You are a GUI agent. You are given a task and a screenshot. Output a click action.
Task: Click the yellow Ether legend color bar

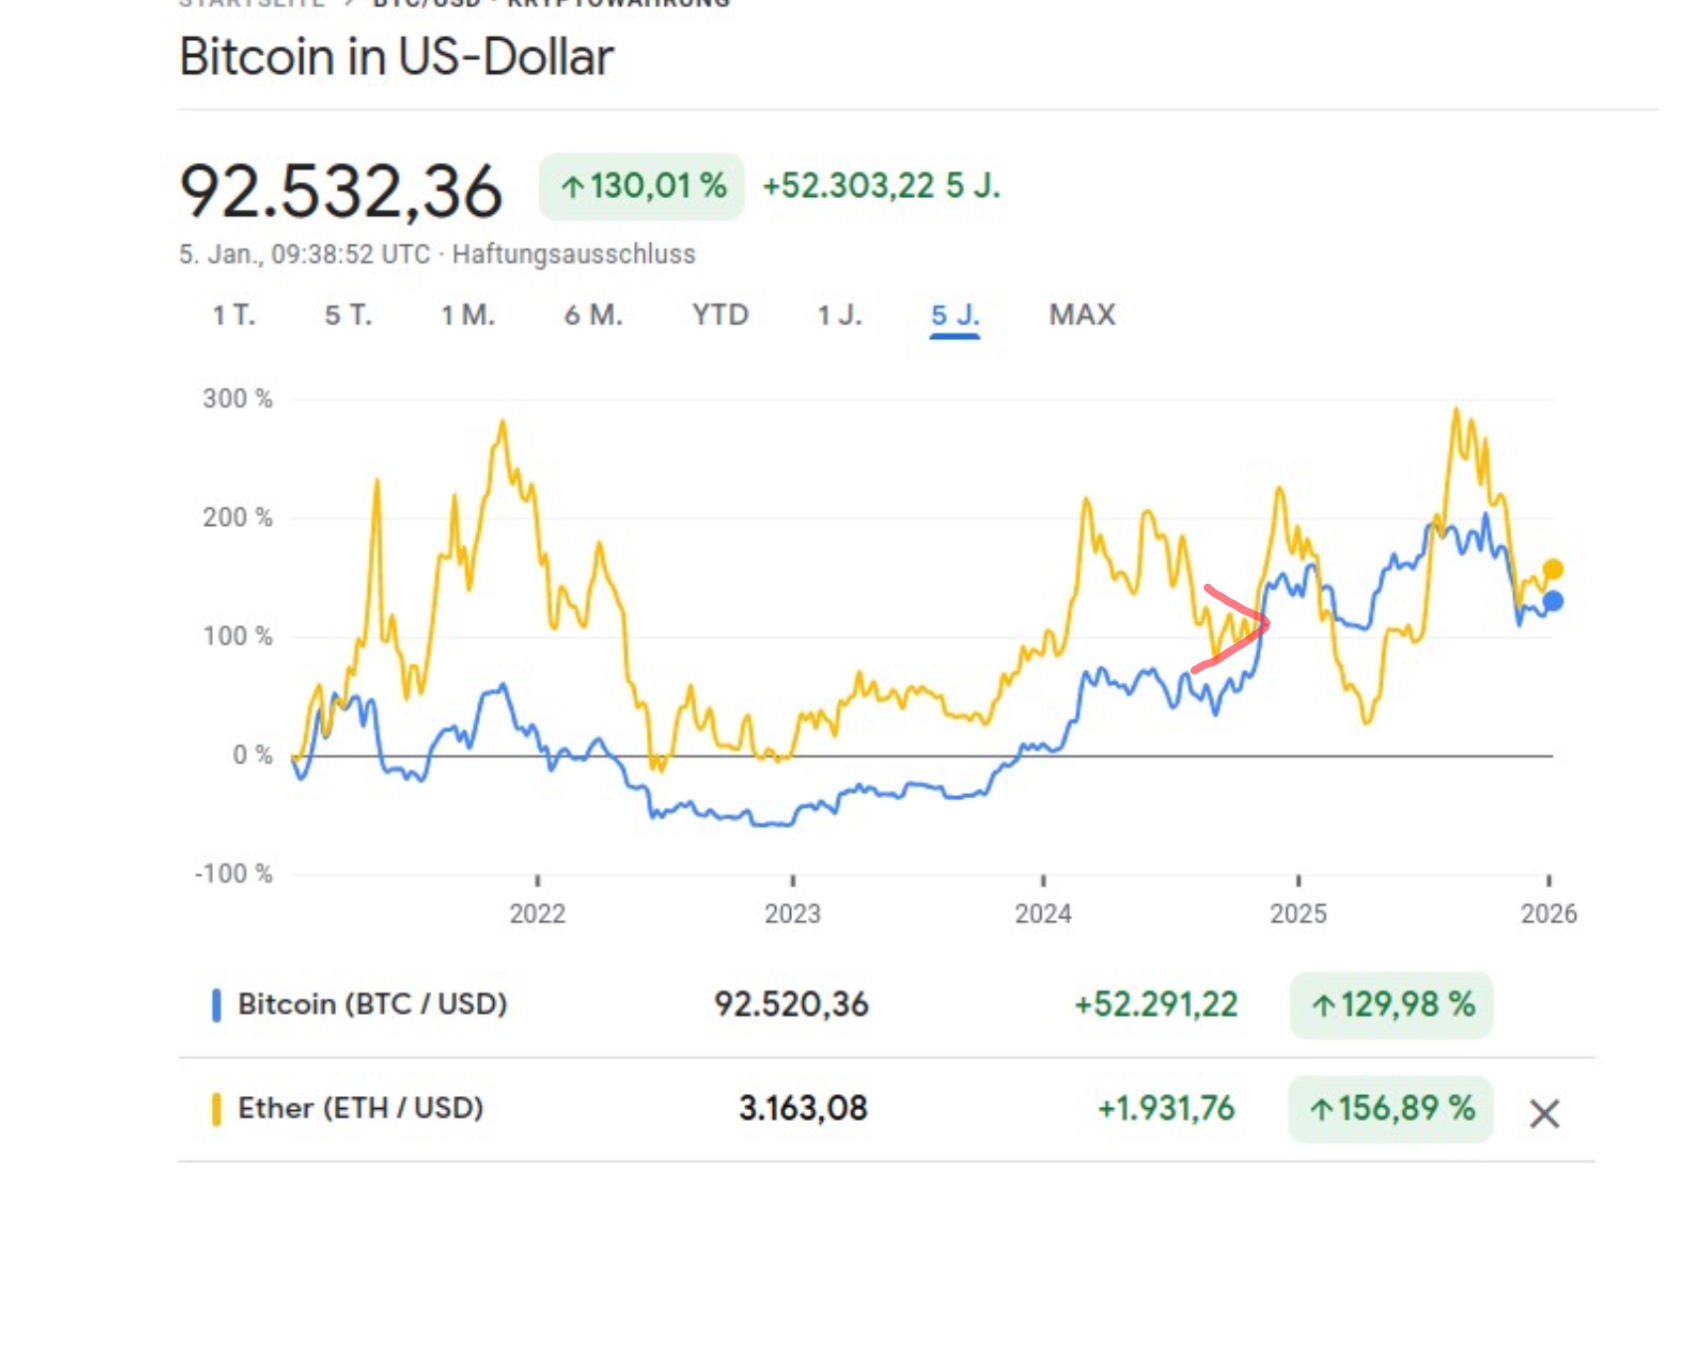216,1109
